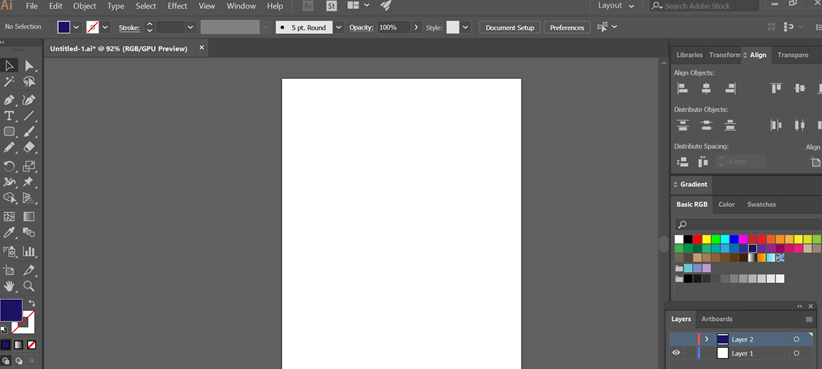Screen dimensions: 822x369
Task: Select the Hand tool
Action: (9, 286)
